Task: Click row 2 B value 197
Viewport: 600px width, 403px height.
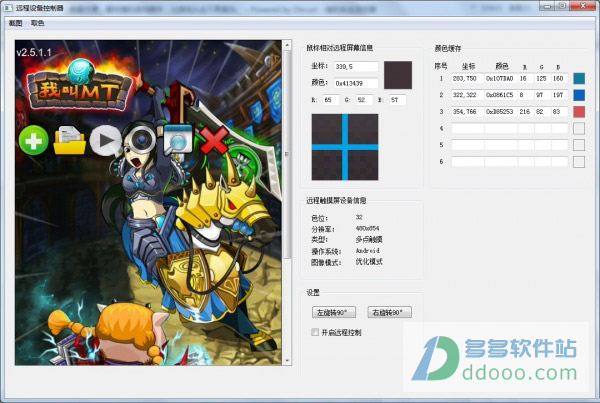Action: (559, 95)
